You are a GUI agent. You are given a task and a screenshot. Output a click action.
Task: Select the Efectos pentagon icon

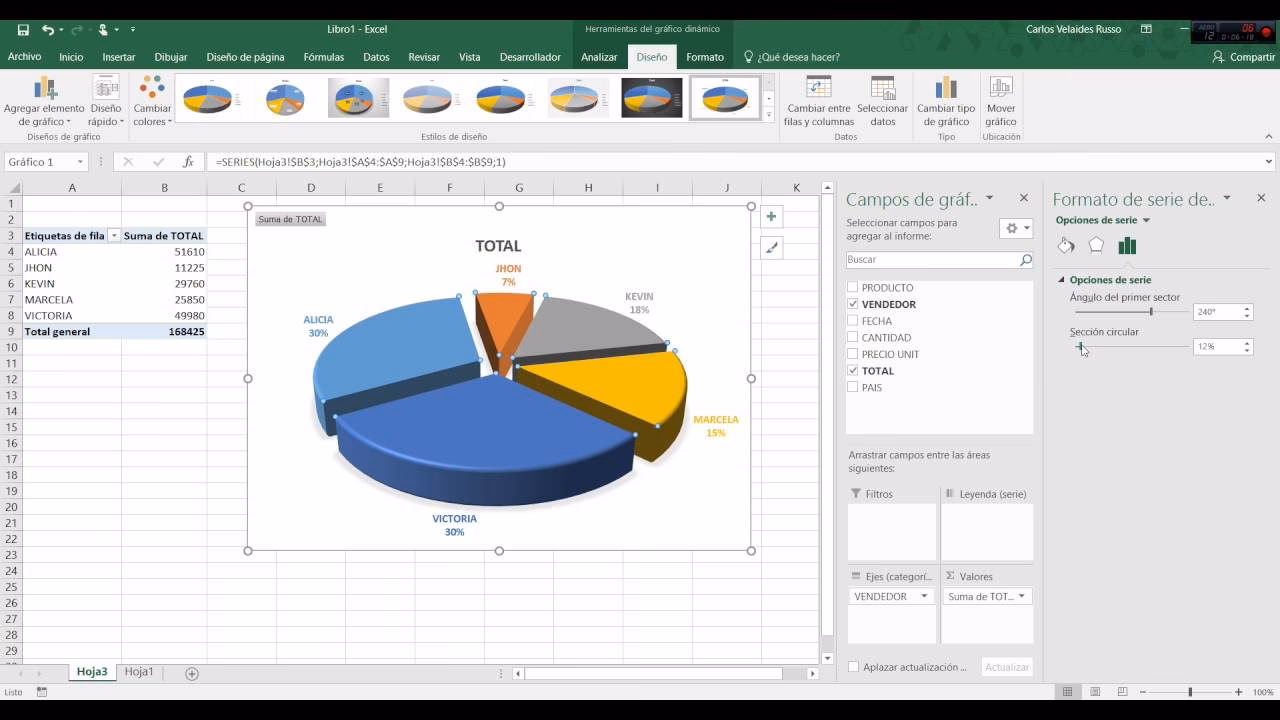(1096, 244)
